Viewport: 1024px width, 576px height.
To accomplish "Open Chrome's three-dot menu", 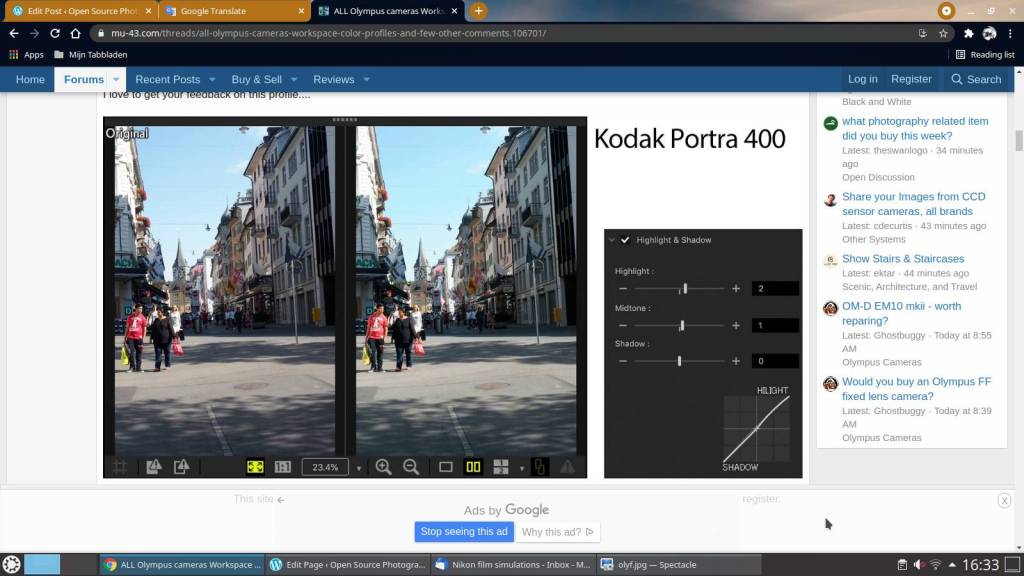I will pos(1010,33).
